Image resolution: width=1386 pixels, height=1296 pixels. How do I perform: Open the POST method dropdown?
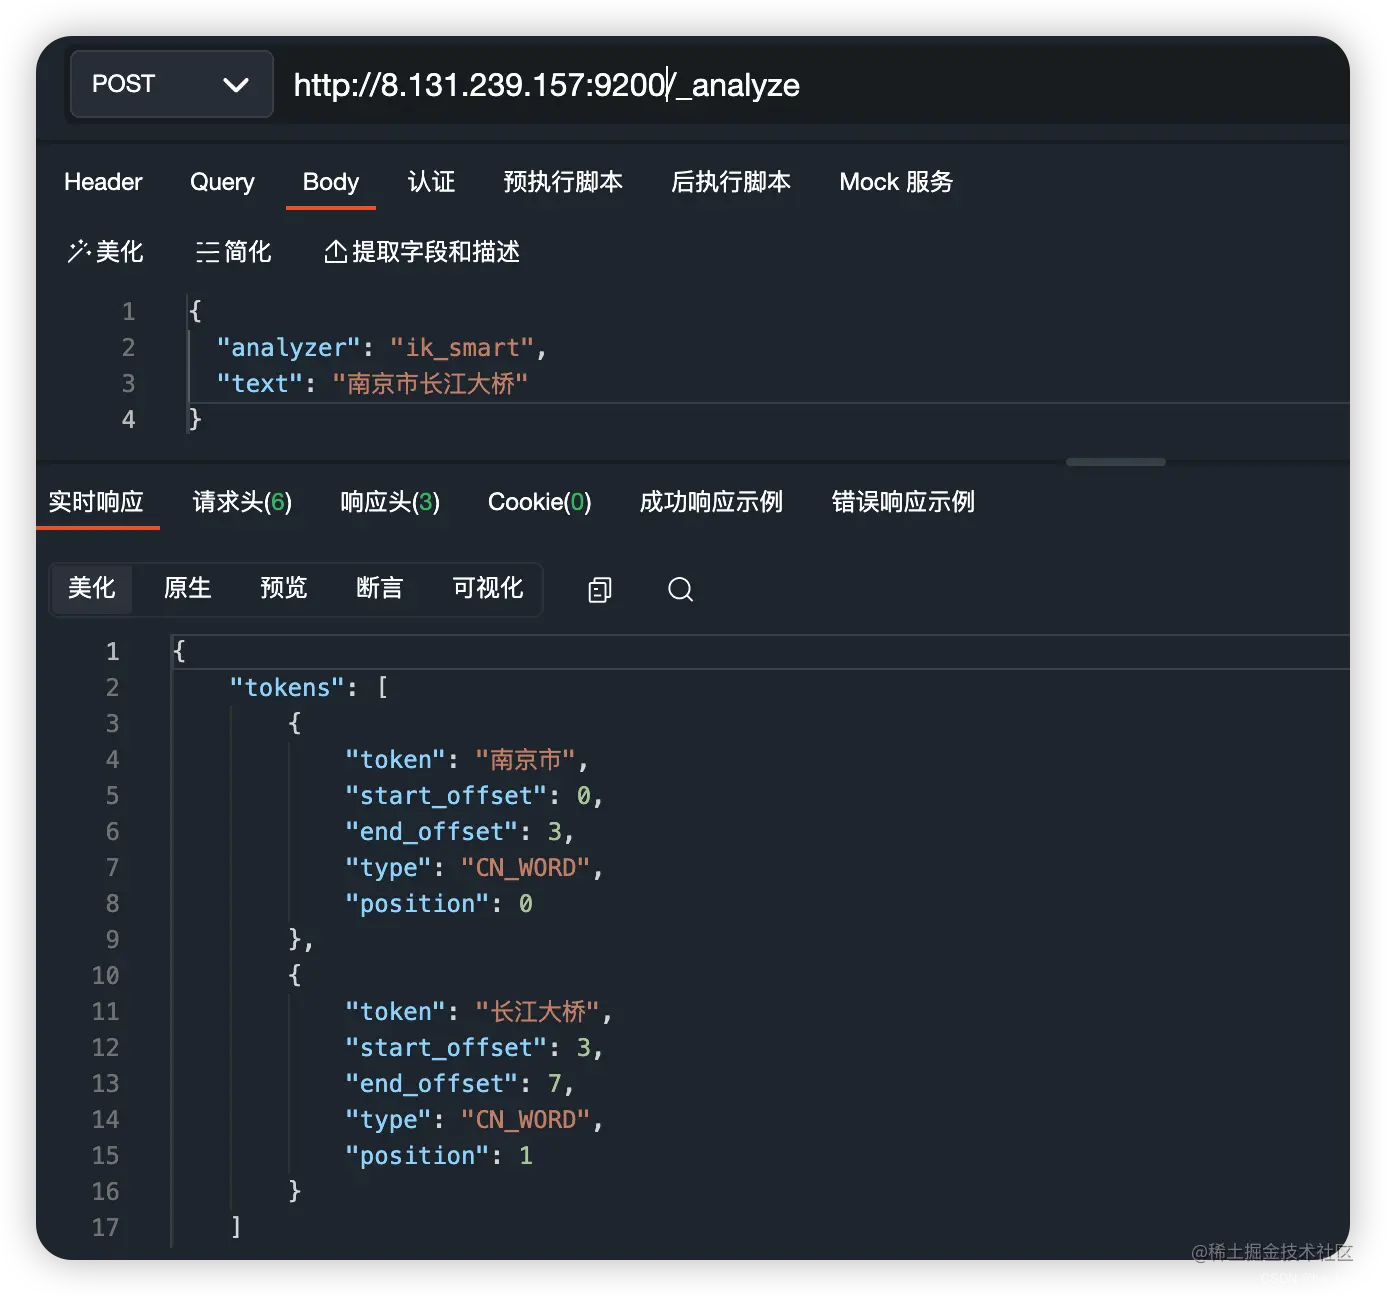[x=170, y=84]
